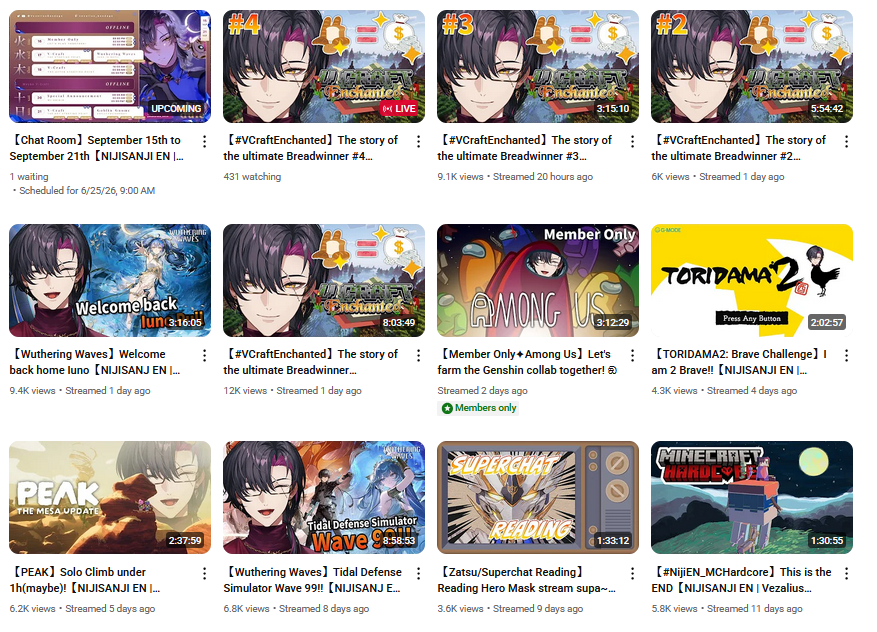Open the yellow TORIDAMA 2 thumbnail
Screen dimensions: 877x632
[752, 280]
